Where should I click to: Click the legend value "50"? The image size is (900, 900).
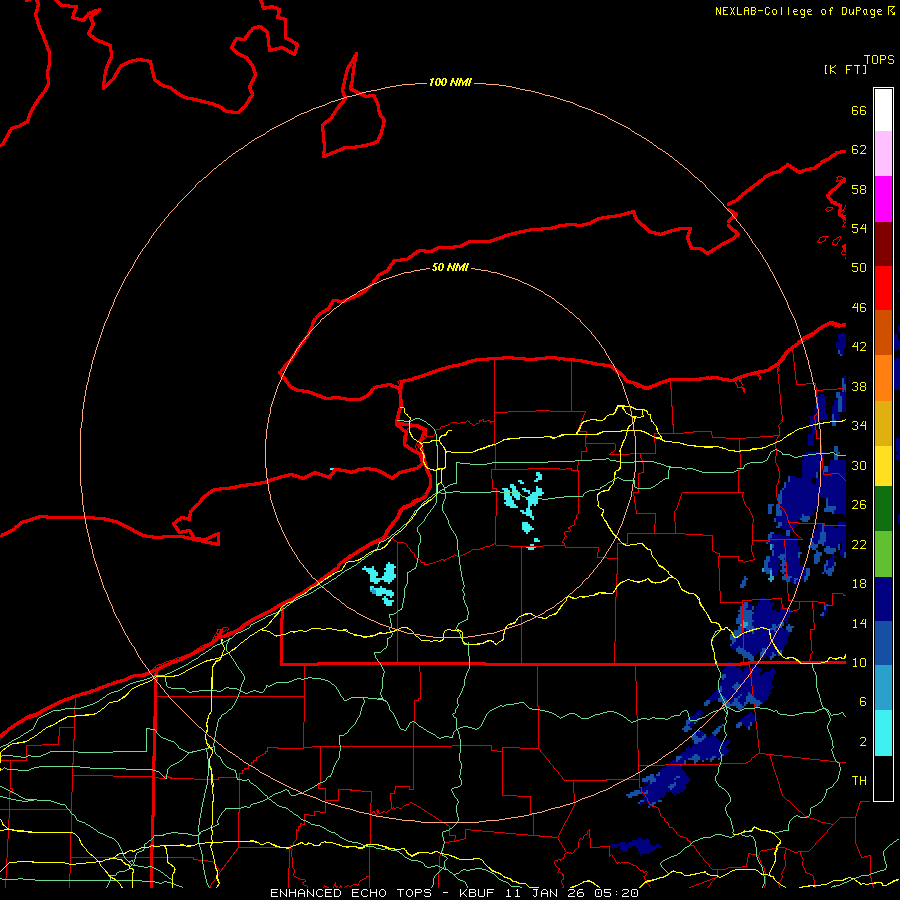pyautogui.click(x=859, y=268)
